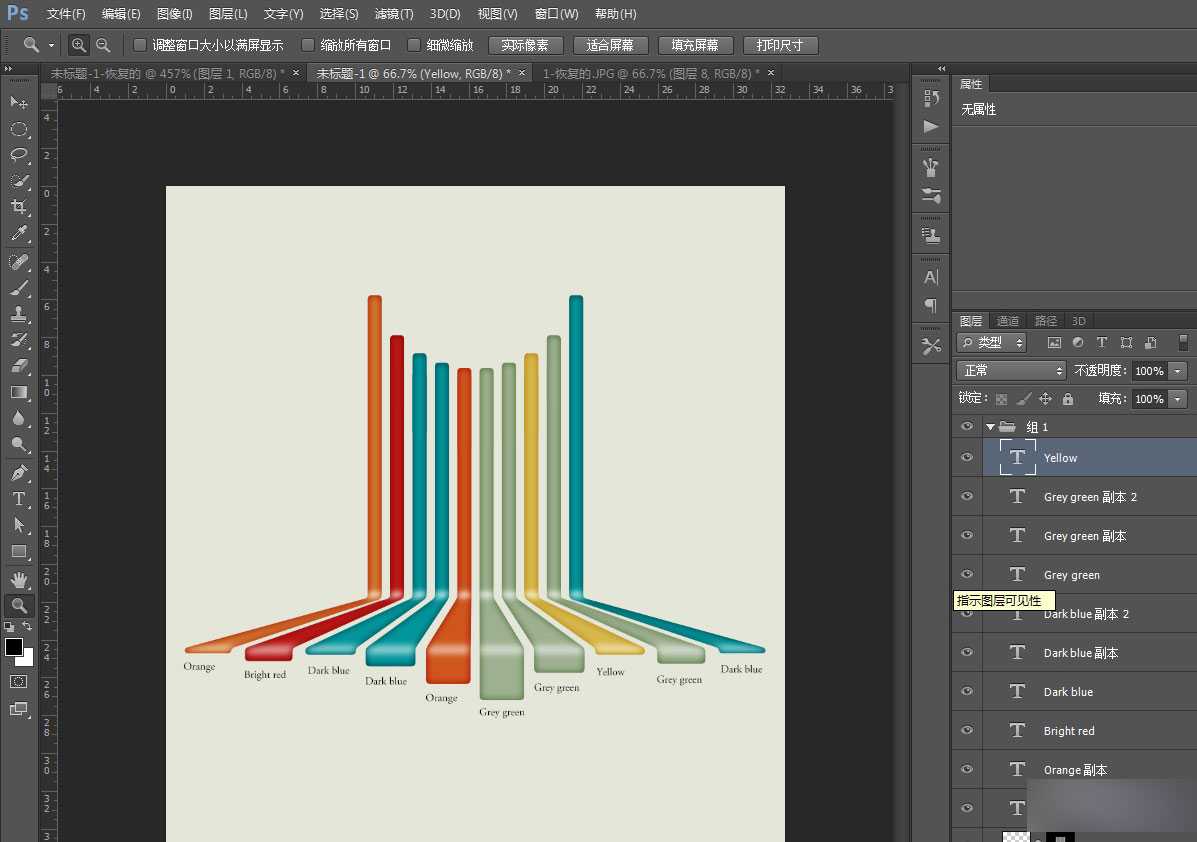
Task: Open the 滤镜(T) menu
Action: click(393, 14)
